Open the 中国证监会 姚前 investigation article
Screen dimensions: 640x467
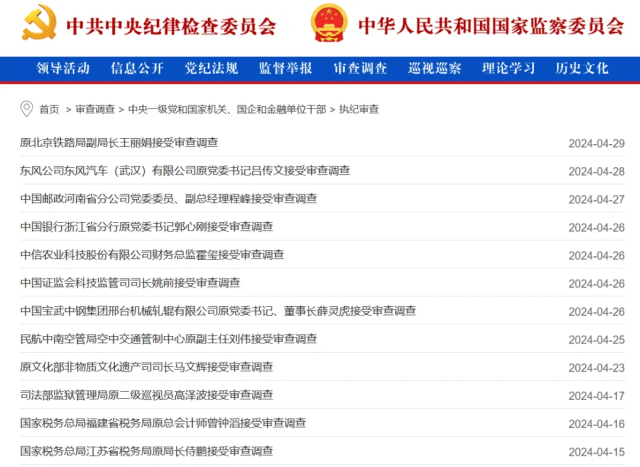pos(130,283)
